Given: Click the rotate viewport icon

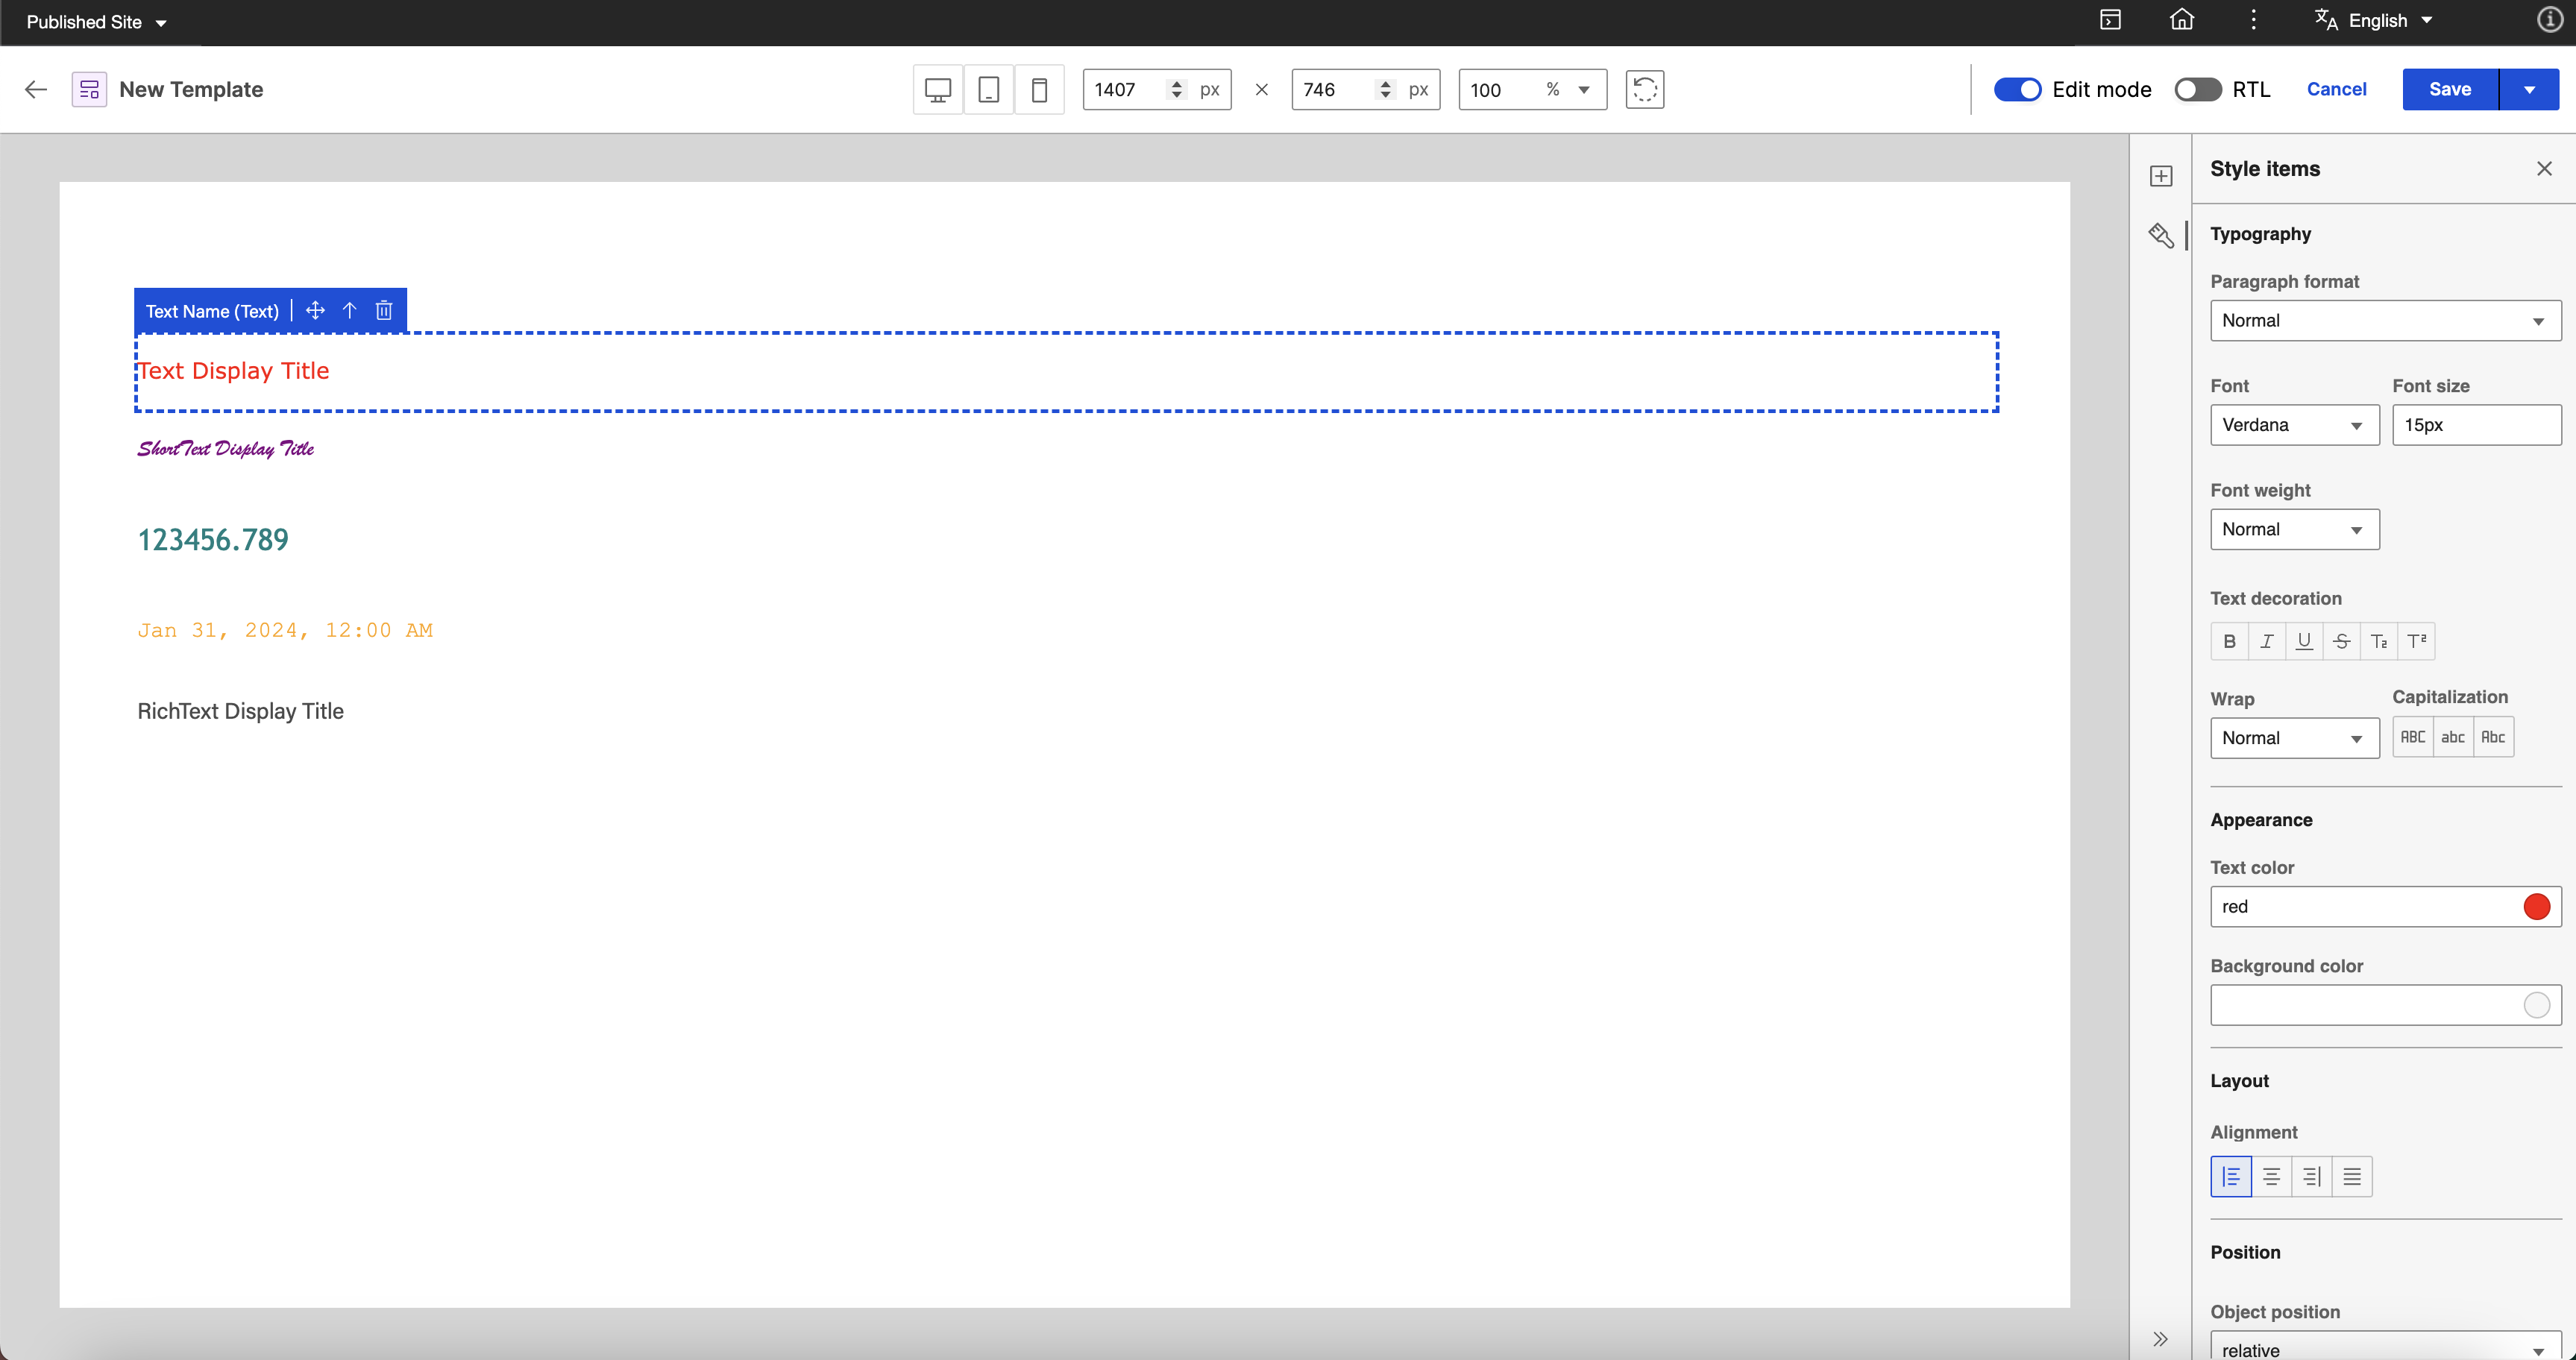Looking at the screenshot, I should [1644, 90].
